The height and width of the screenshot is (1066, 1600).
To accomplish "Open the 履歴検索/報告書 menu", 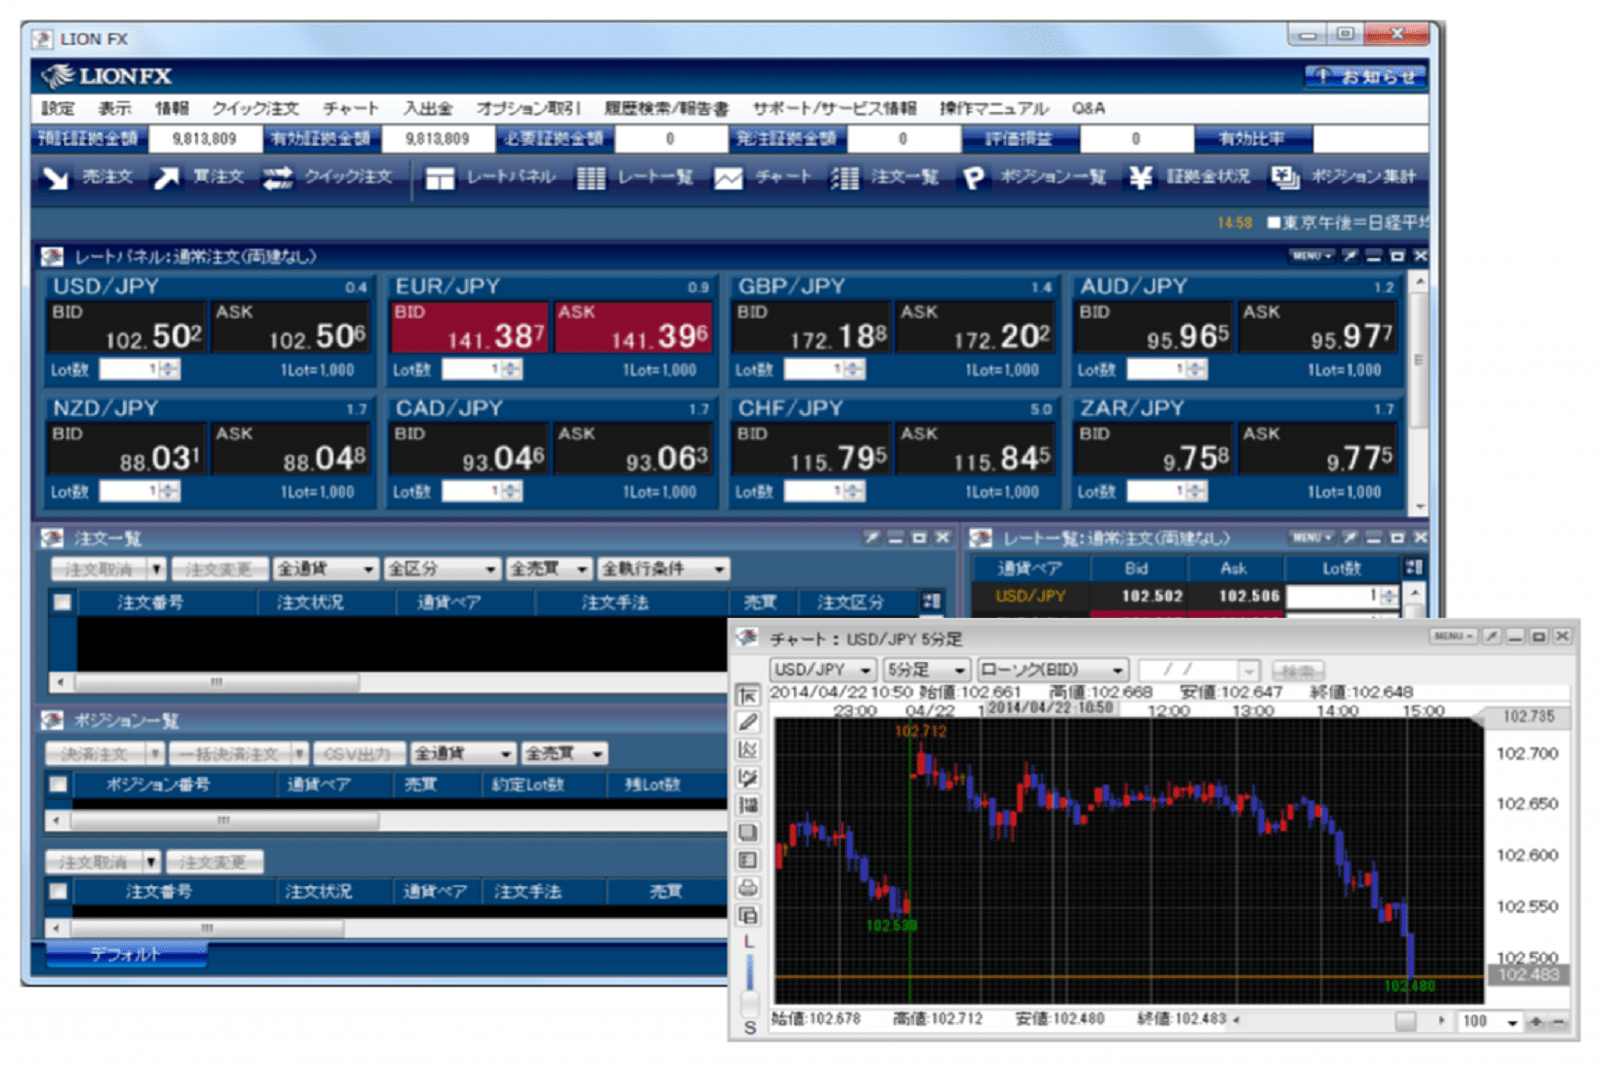I will coord(666,108).
